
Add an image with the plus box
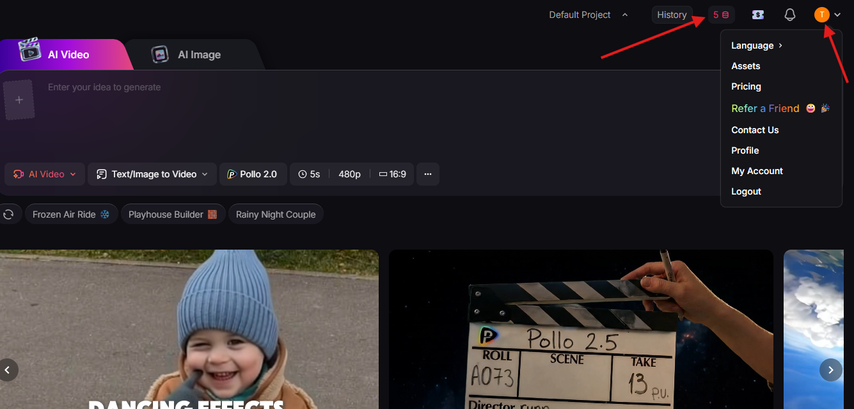pos(19,100)
